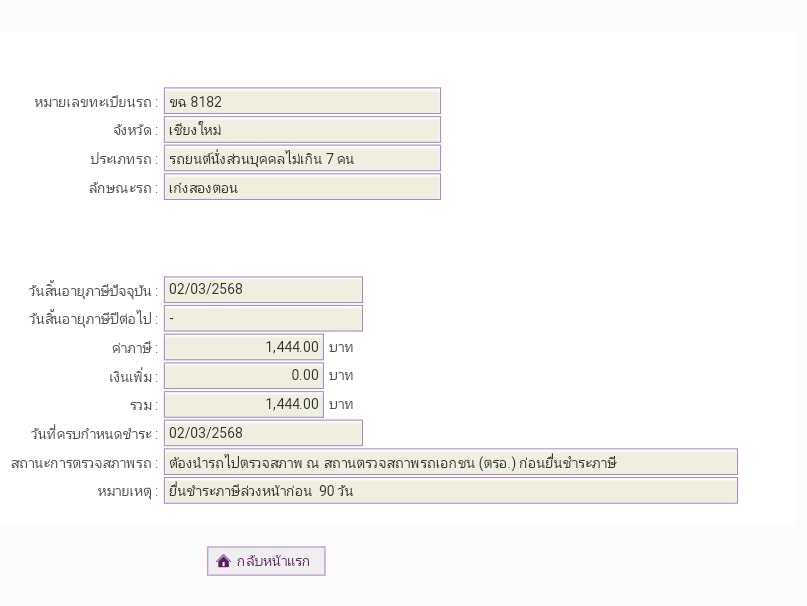
Task: Click the label วันที่ครบกำหนดชำระ
Action: (x=94, y=435)
